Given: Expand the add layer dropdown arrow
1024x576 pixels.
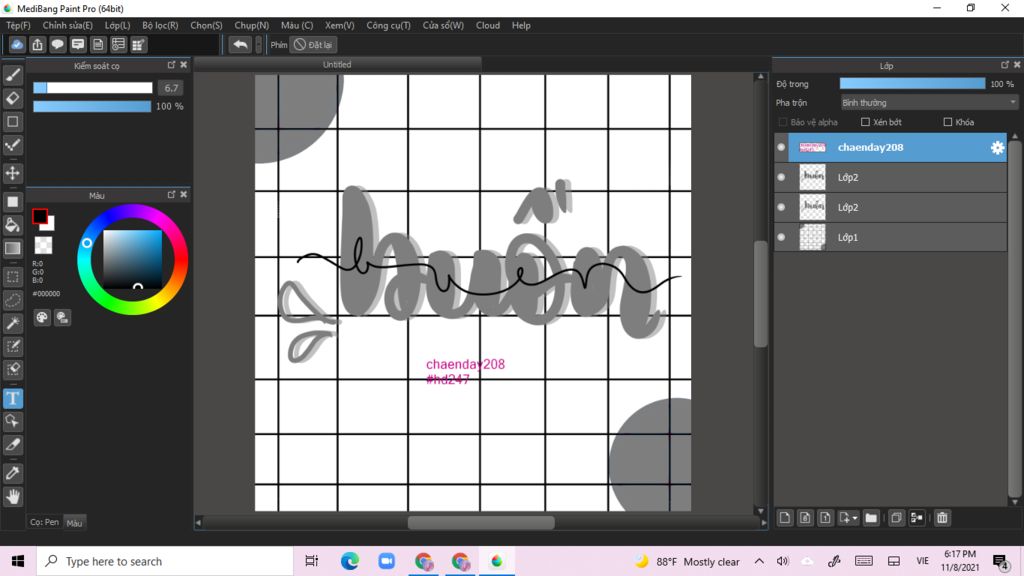Looking at the screenshot, I should click(x=854, y=518).
